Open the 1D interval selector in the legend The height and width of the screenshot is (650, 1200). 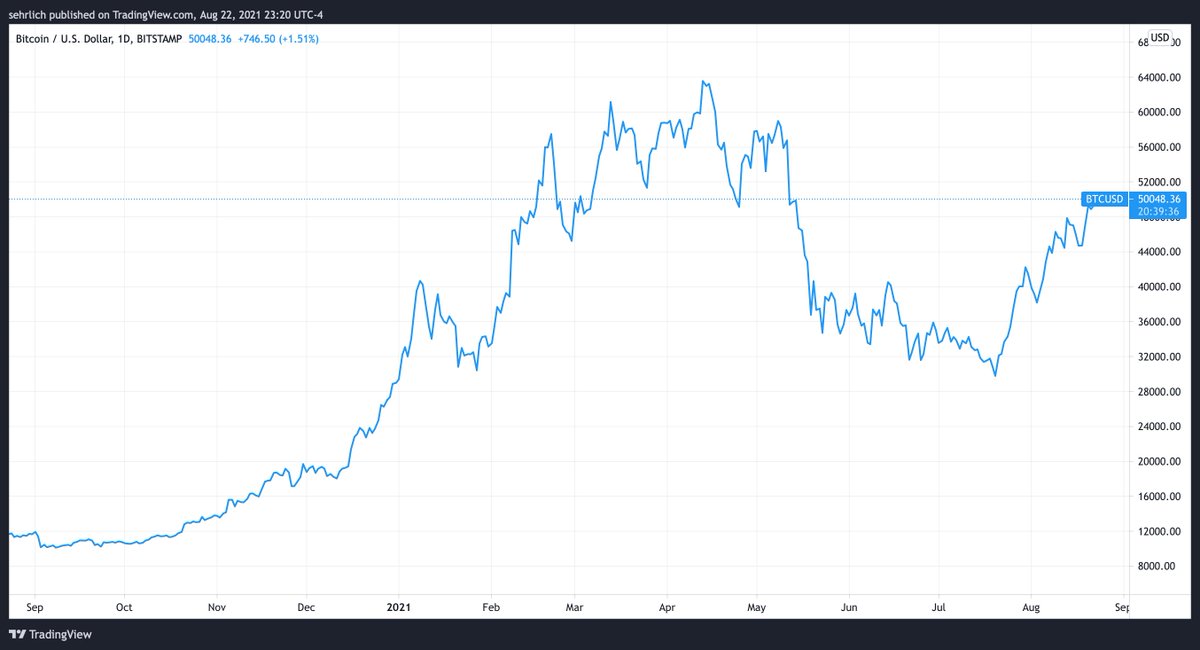pyautogui.click(x=120, y=39)
